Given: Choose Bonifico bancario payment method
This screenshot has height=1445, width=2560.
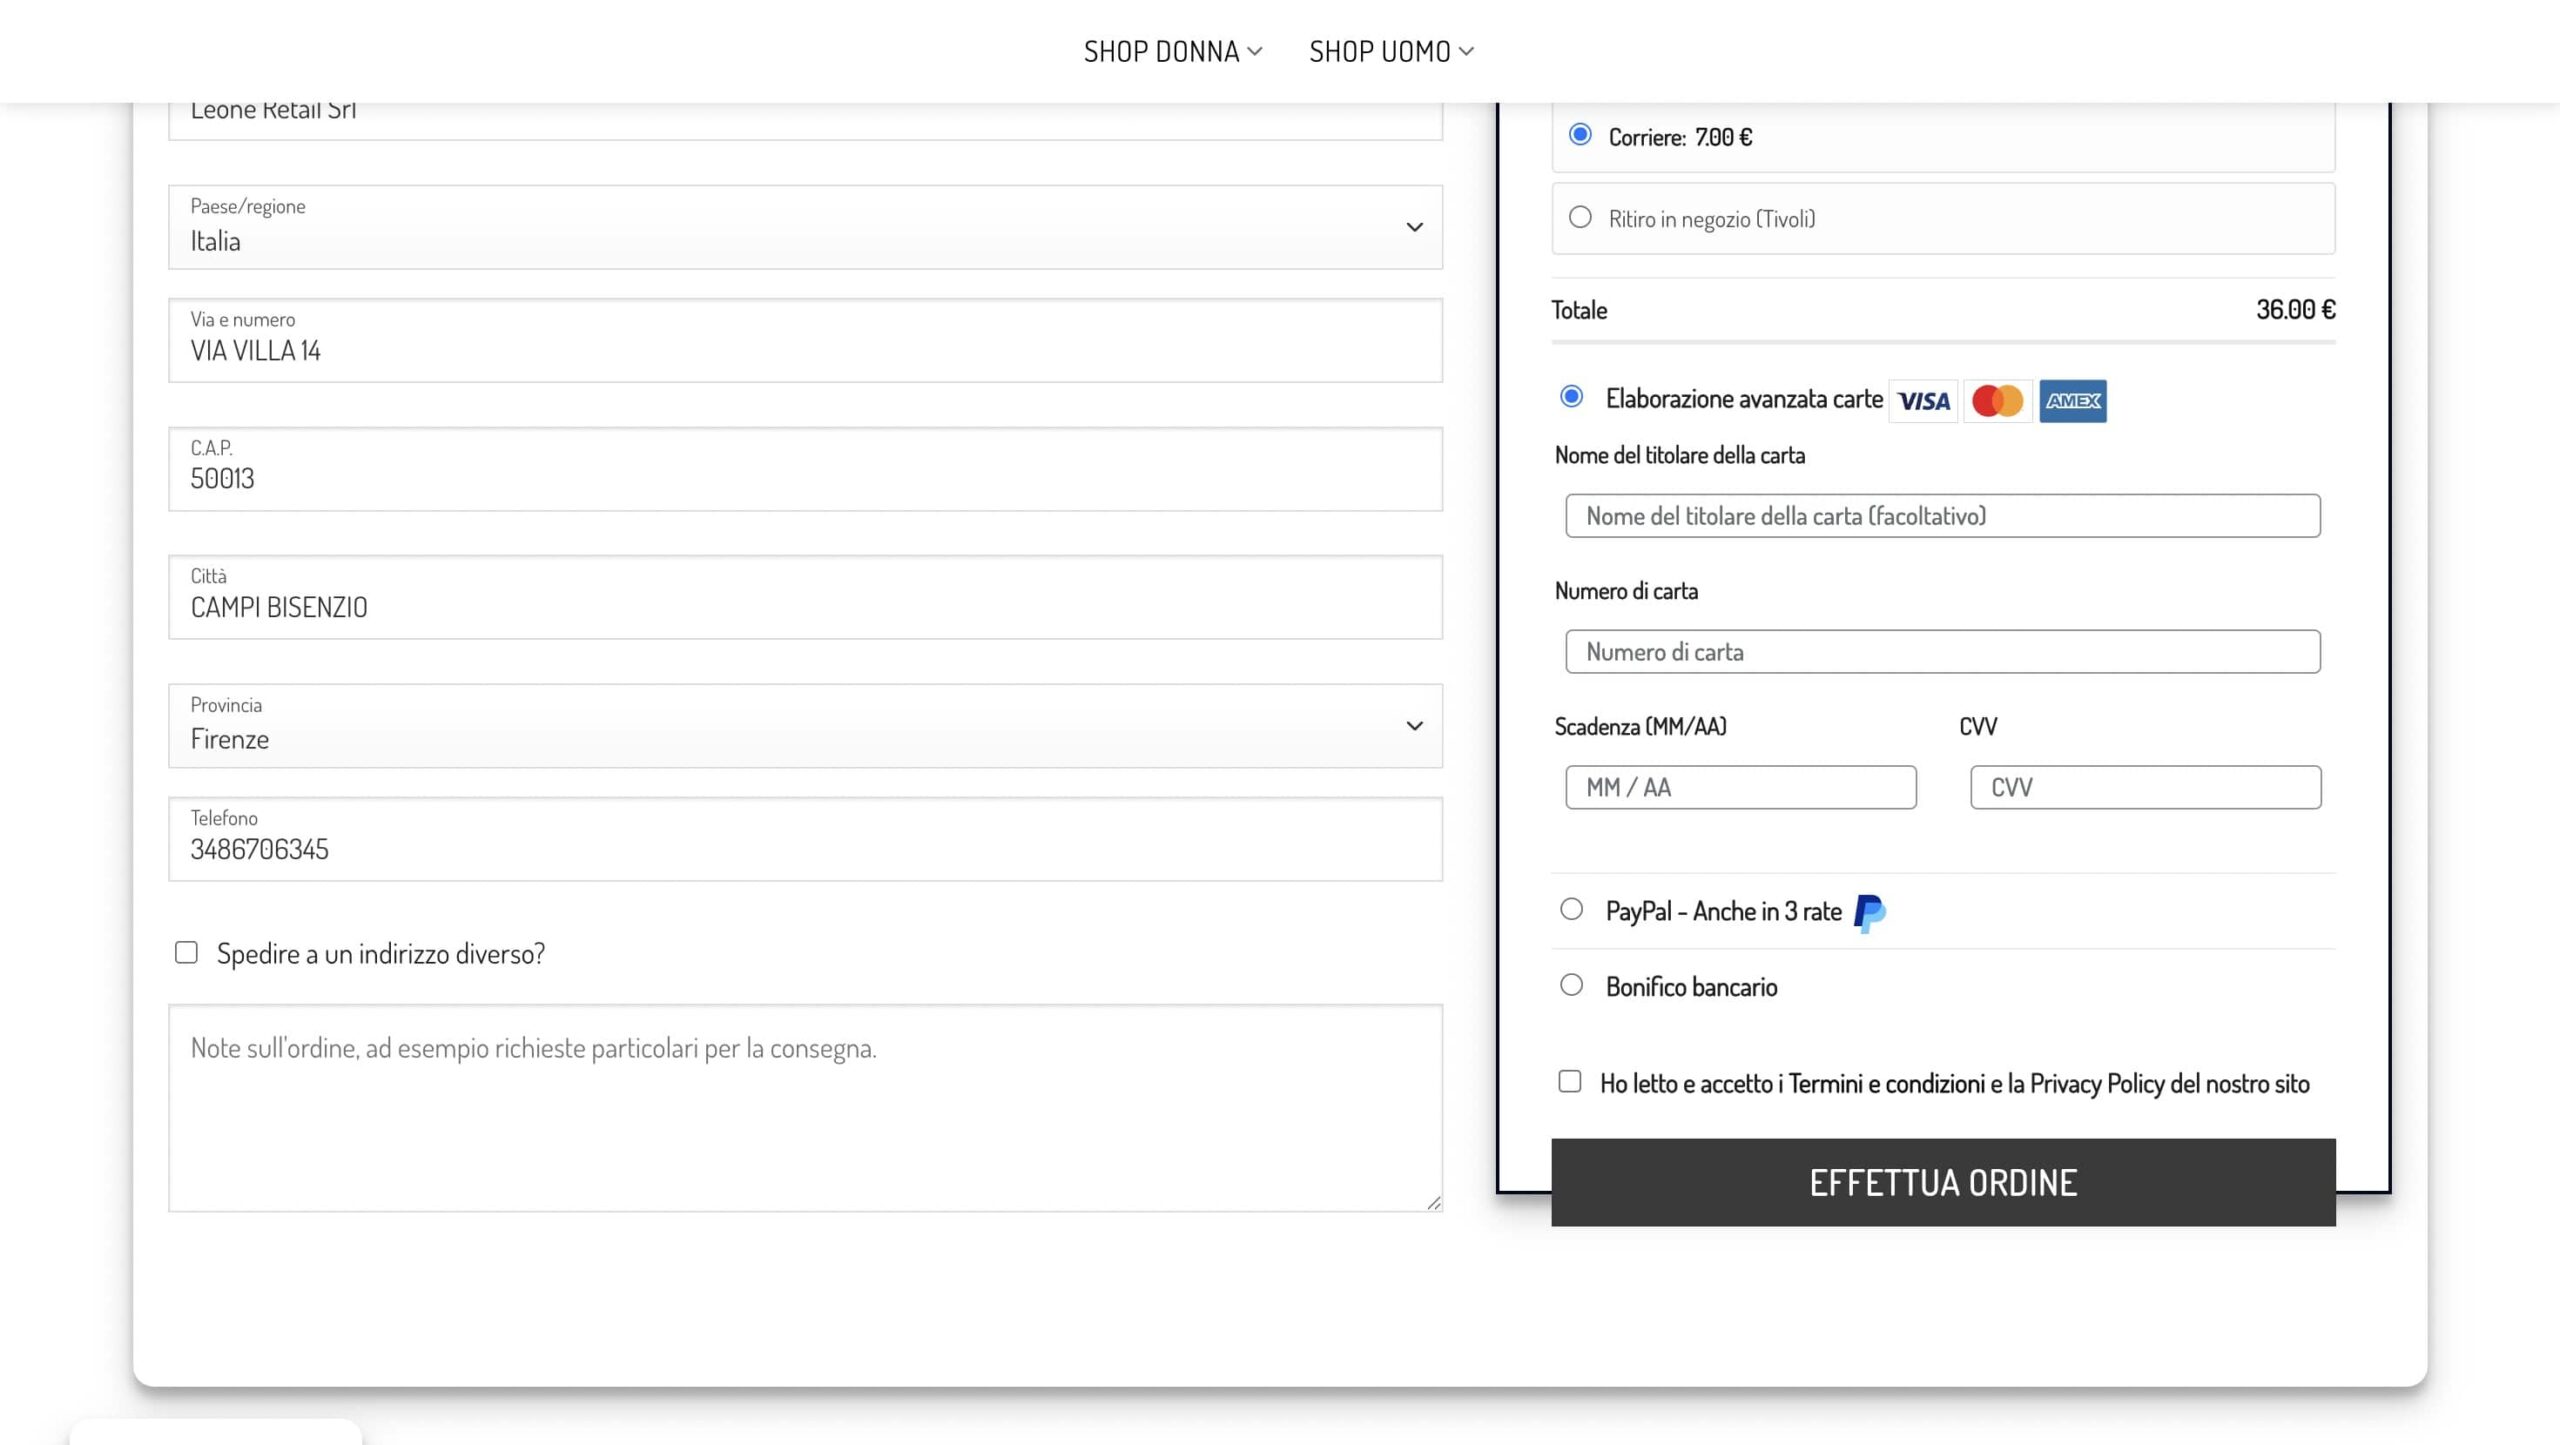Looking at the screenshot, I should (x=1571, y=985).
